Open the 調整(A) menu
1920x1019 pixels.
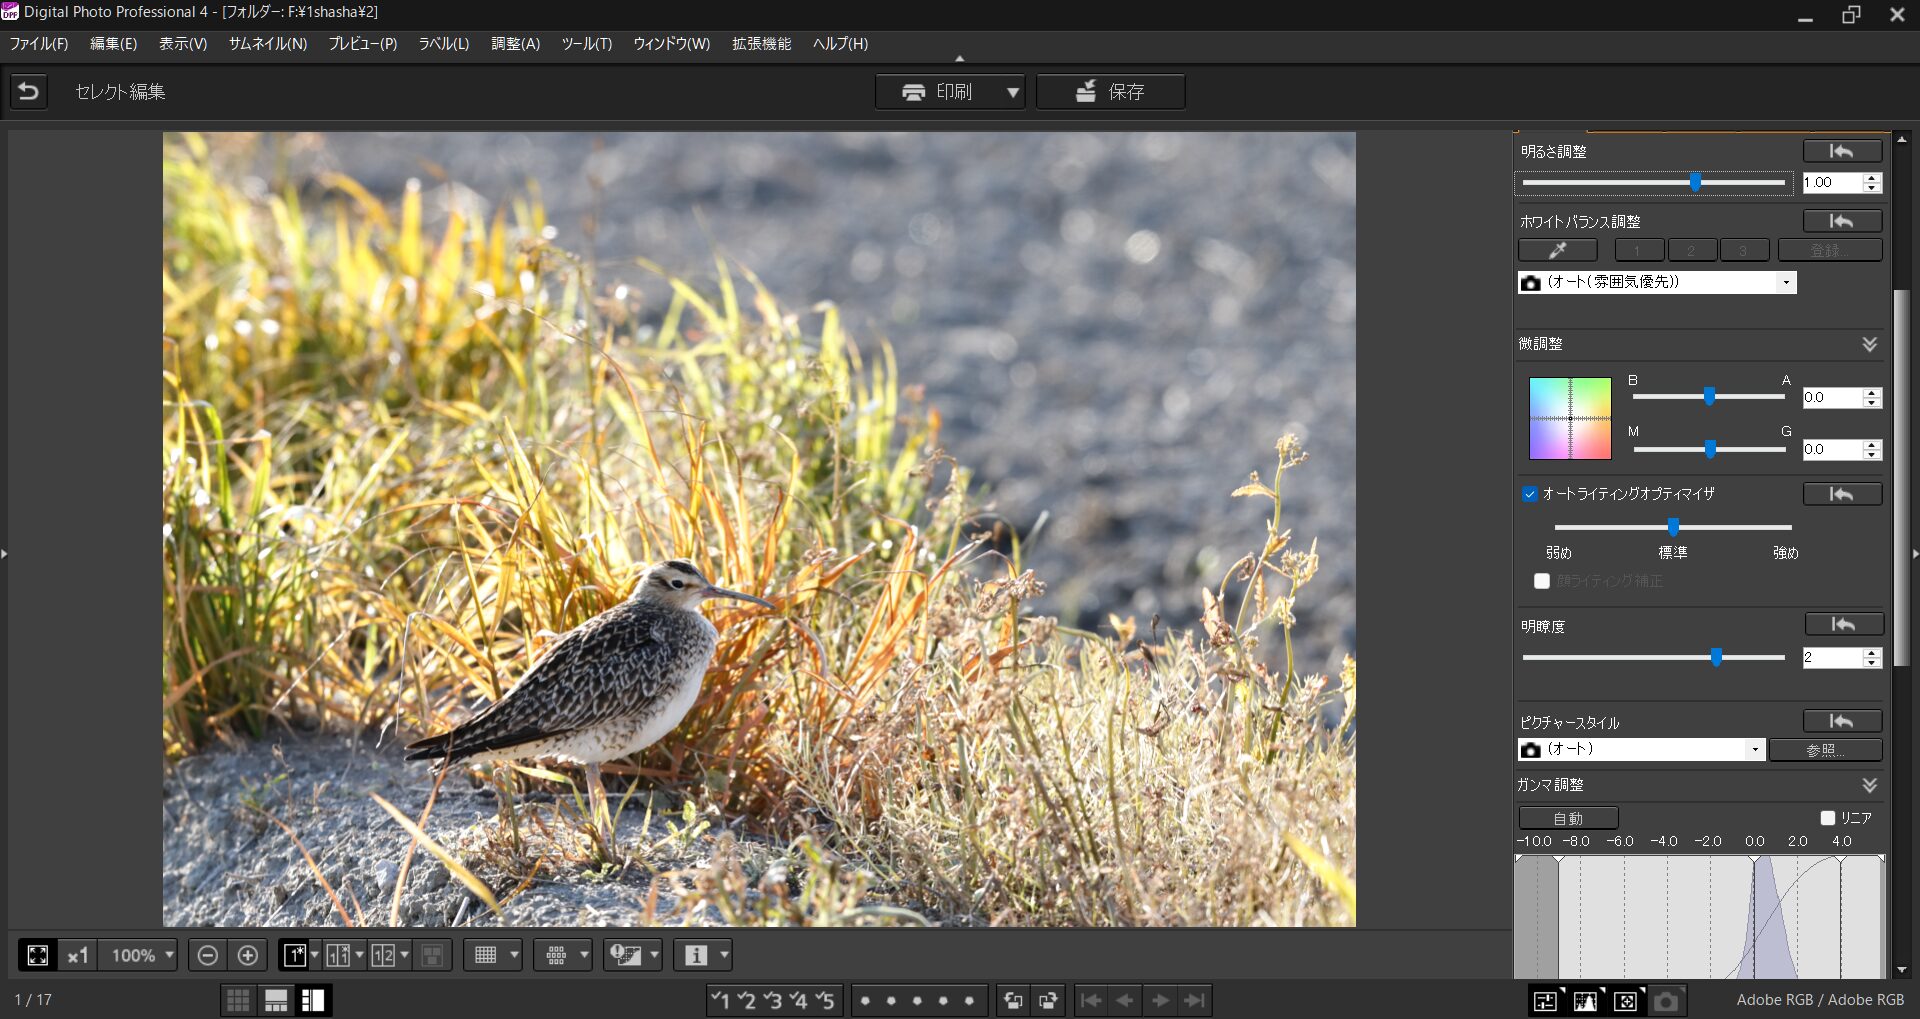(x=515, y=44)
